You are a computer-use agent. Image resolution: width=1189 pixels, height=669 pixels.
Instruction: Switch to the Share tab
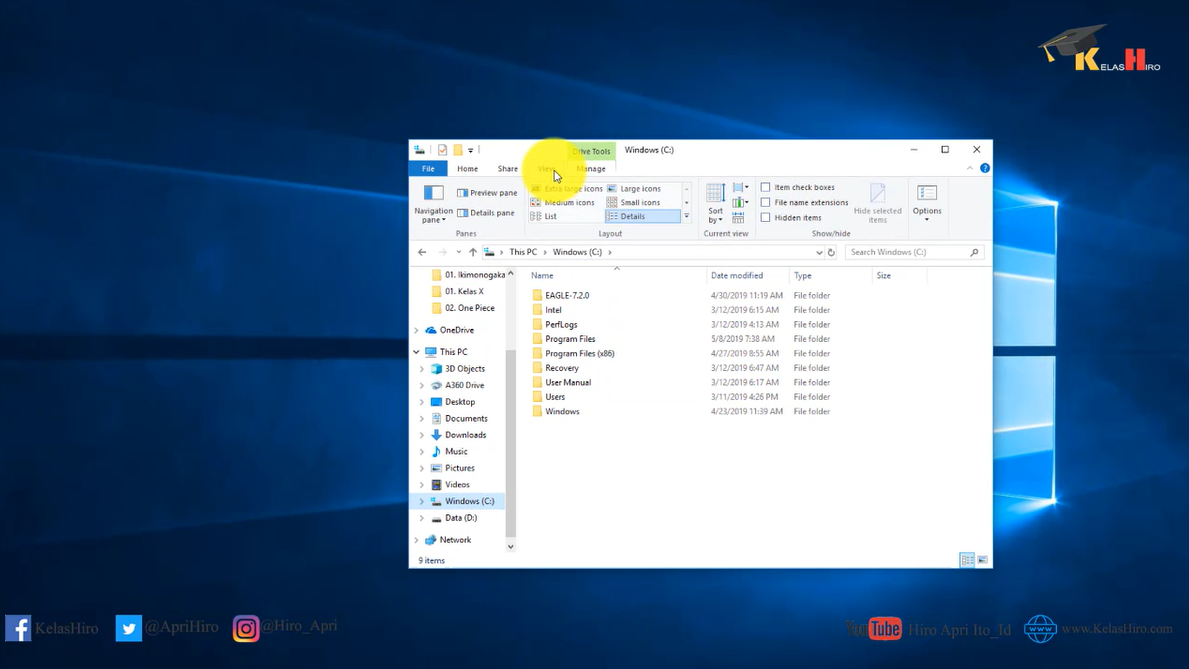click(x=507, y=168)
